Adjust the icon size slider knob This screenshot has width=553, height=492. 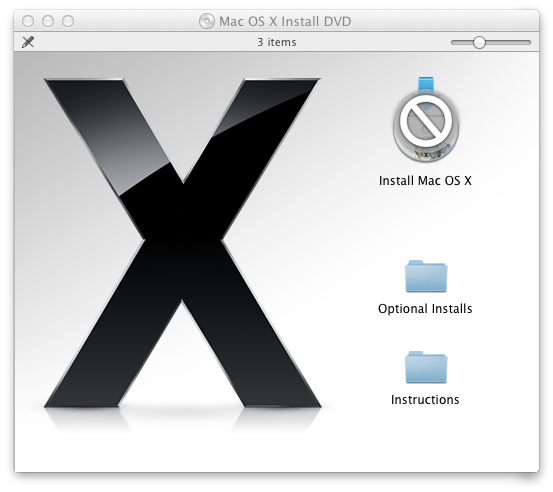tap(479, 42)
